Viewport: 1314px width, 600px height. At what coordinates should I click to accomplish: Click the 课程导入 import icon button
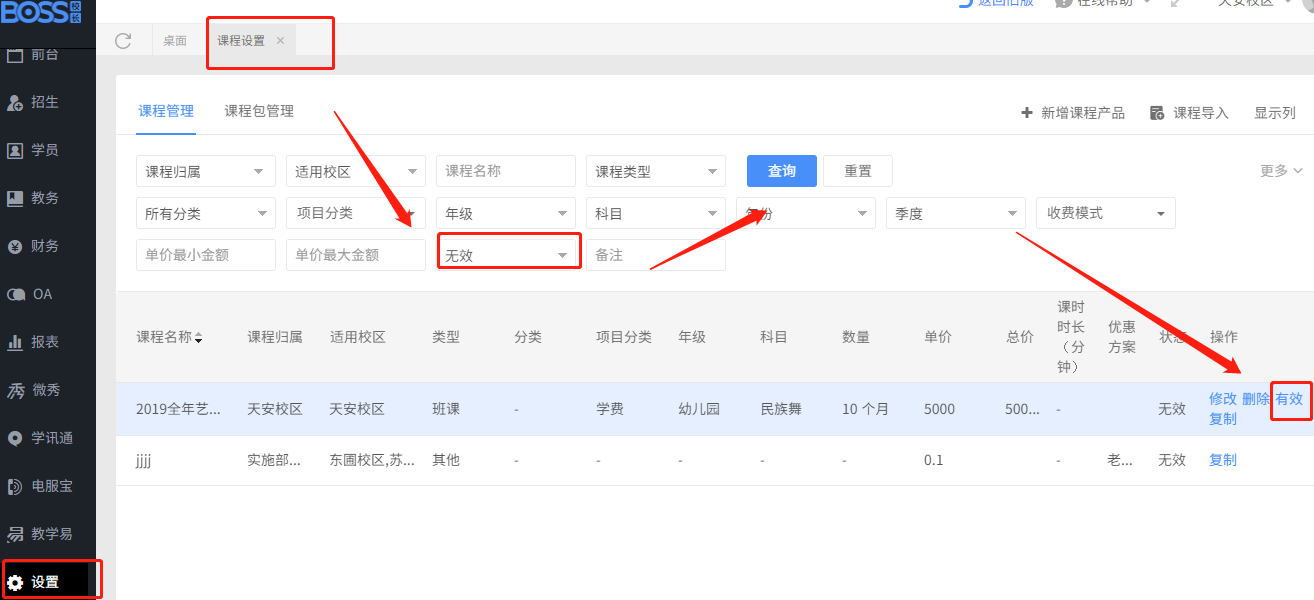1189,113
